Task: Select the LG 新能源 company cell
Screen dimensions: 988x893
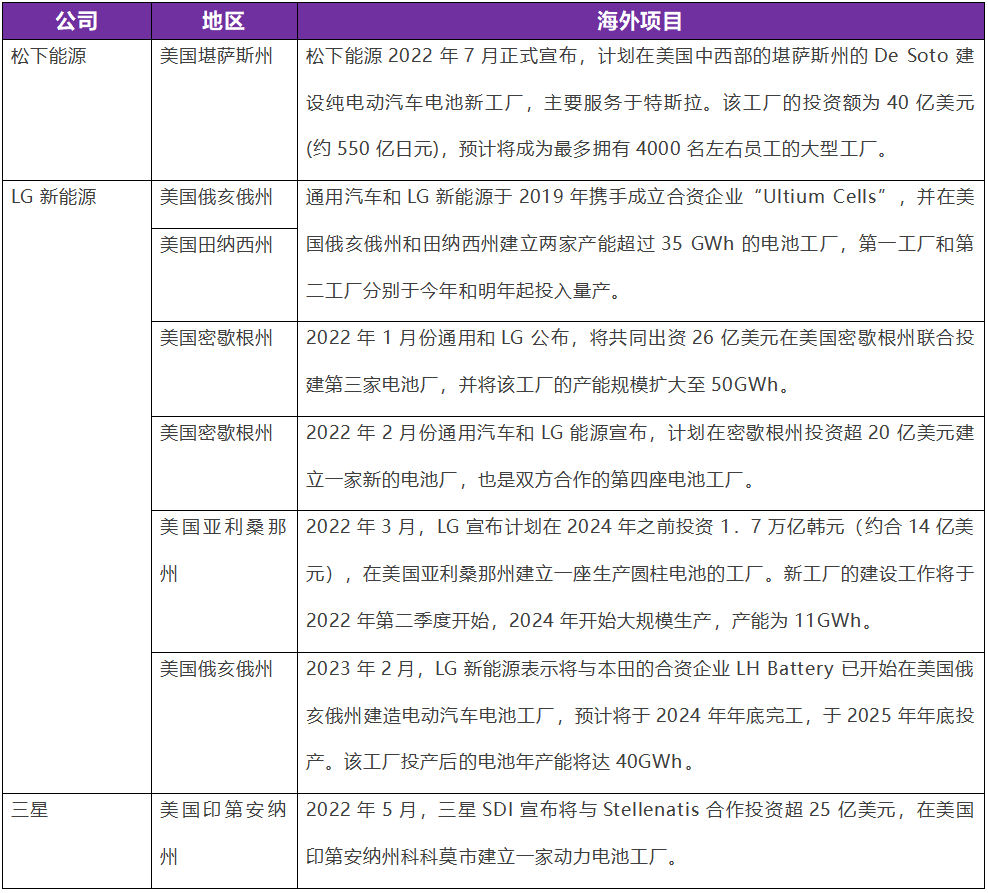Action: click(x=77, y=487)
